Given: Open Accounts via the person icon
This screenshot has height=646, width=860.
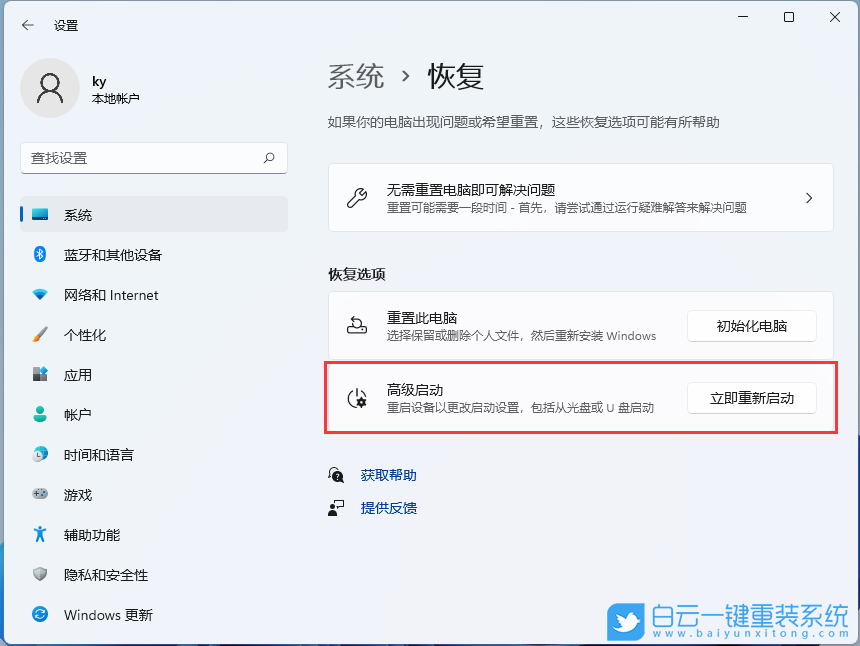Looking at the screenshot, I should 39,415.
